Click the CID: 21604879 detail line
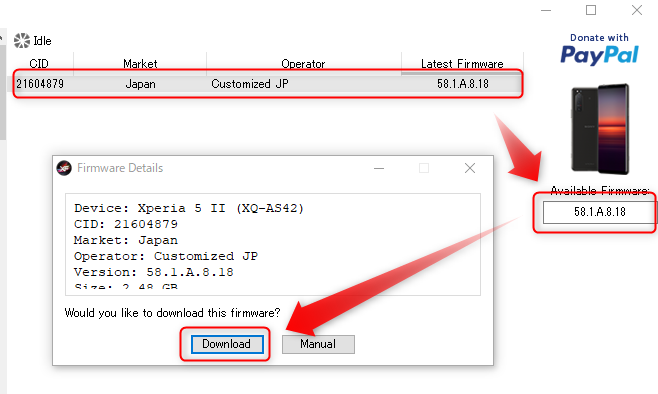This screenshot has width=658, height=394. pyautogui.click(x=126, y=224)
